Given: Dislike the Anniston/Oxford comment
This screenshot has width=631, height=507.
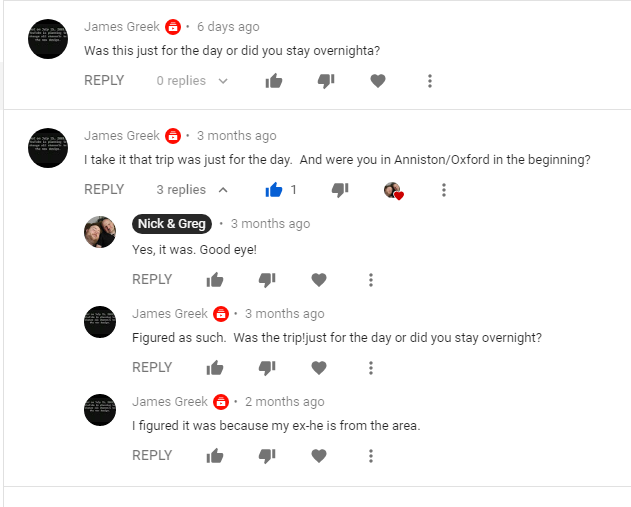Looking at the screenshot, I should pyautogui.click(x=340, y=189).
